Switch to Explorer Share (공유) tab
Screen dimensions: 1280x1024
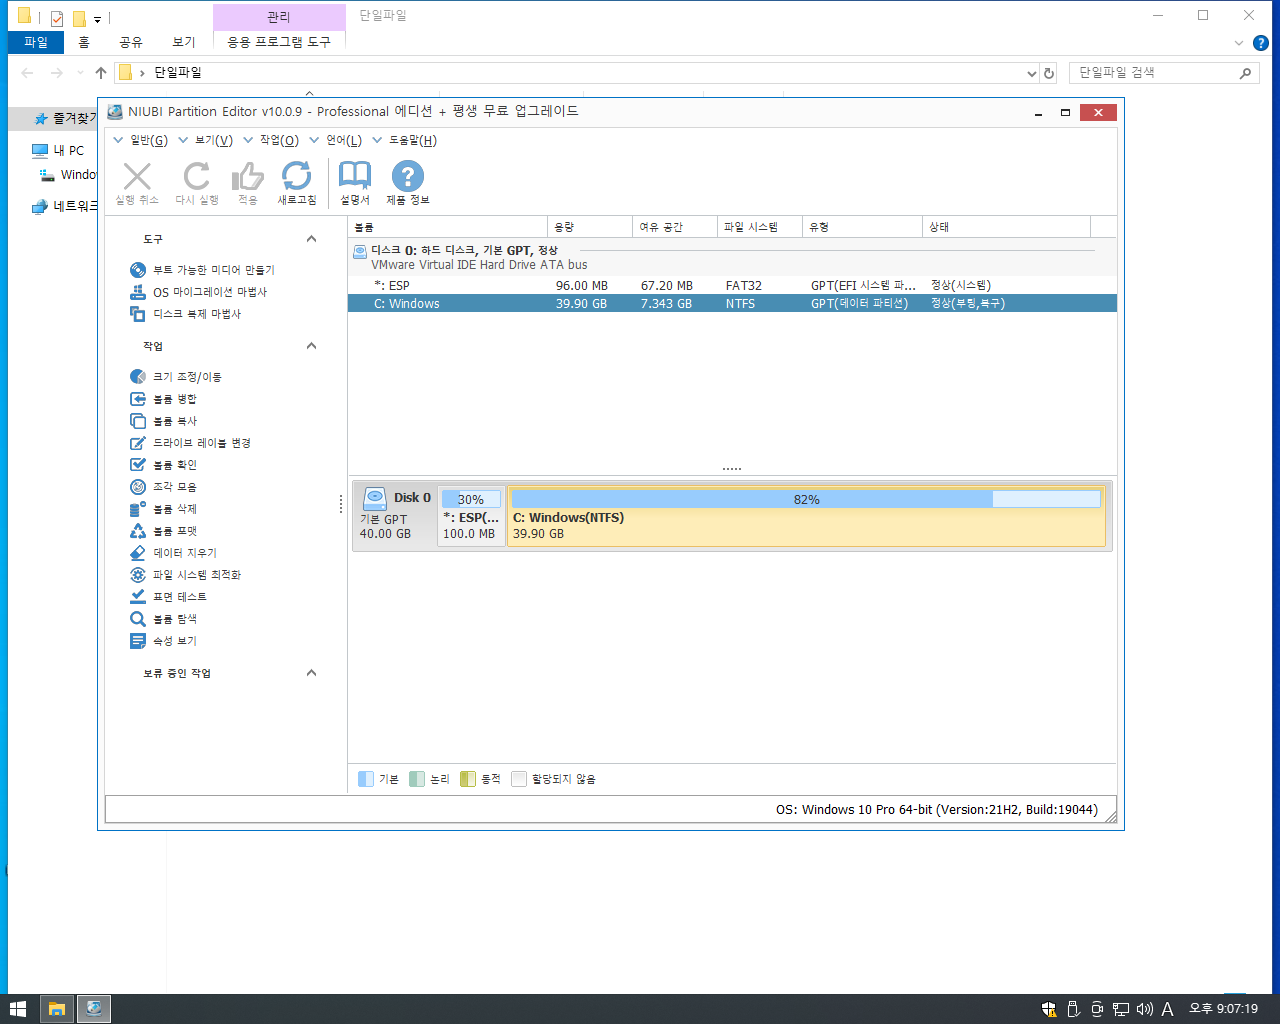point(131,42)
